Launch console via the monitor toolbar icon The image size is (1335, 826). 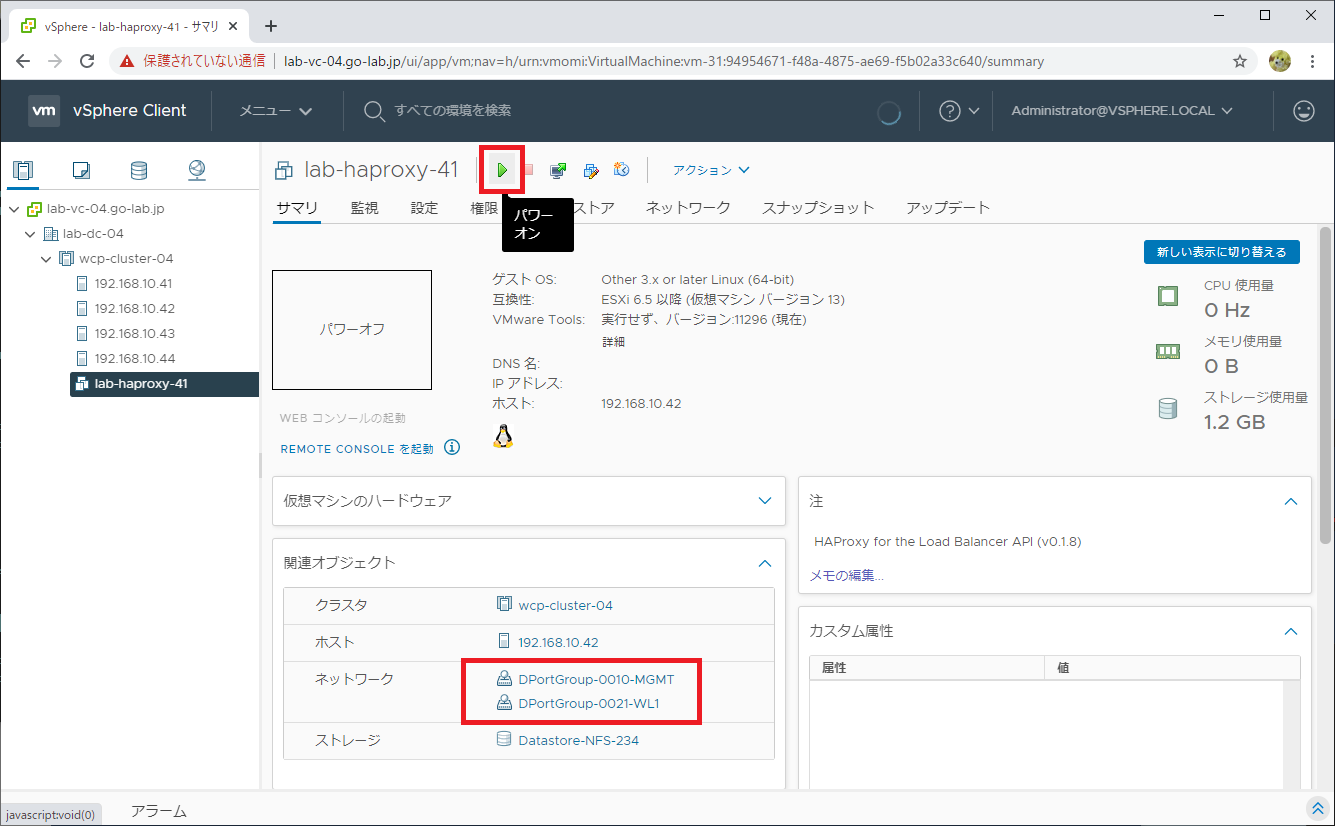(x=558, y=170)
